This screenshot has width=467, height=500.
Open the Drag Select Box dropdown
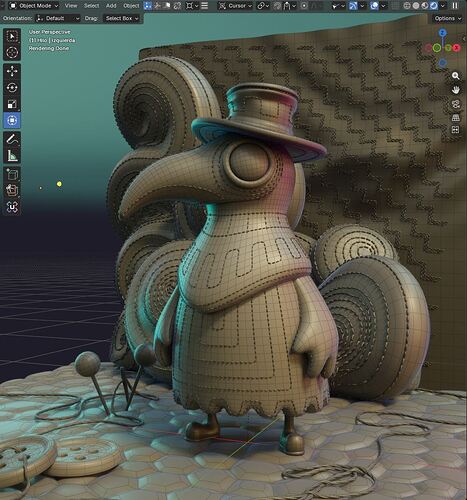[x=122, y=18]
